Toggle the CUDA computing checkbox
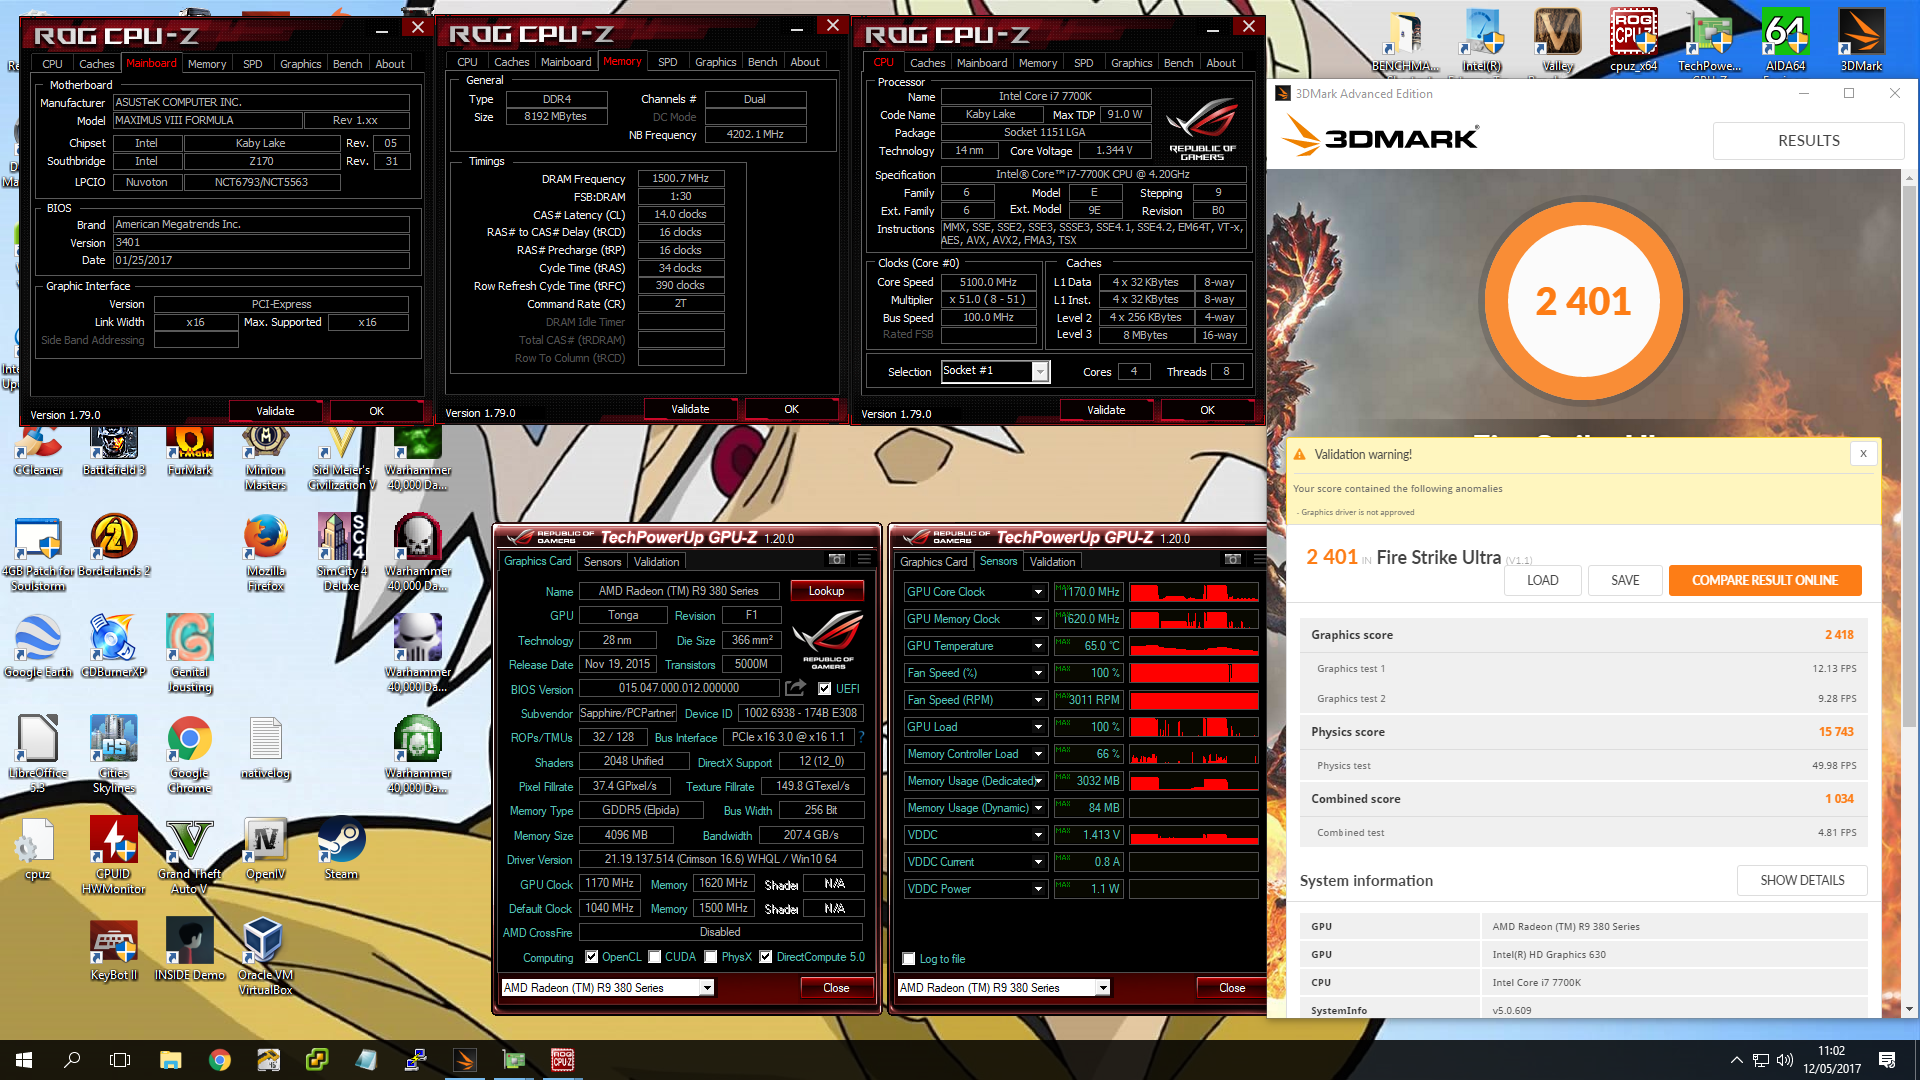Screen dimensions: 1920x1080 [x=655, y=957]
